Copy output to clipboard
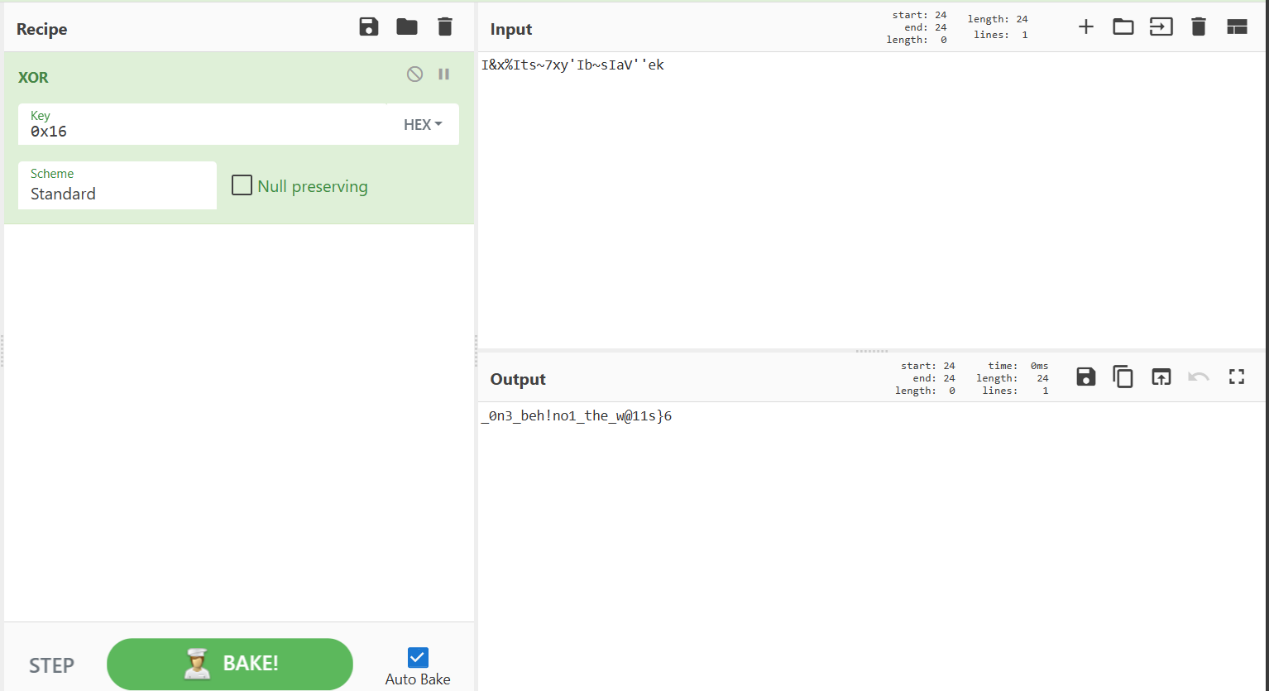Screen dimensions: 1269x691 point(1123,377)
